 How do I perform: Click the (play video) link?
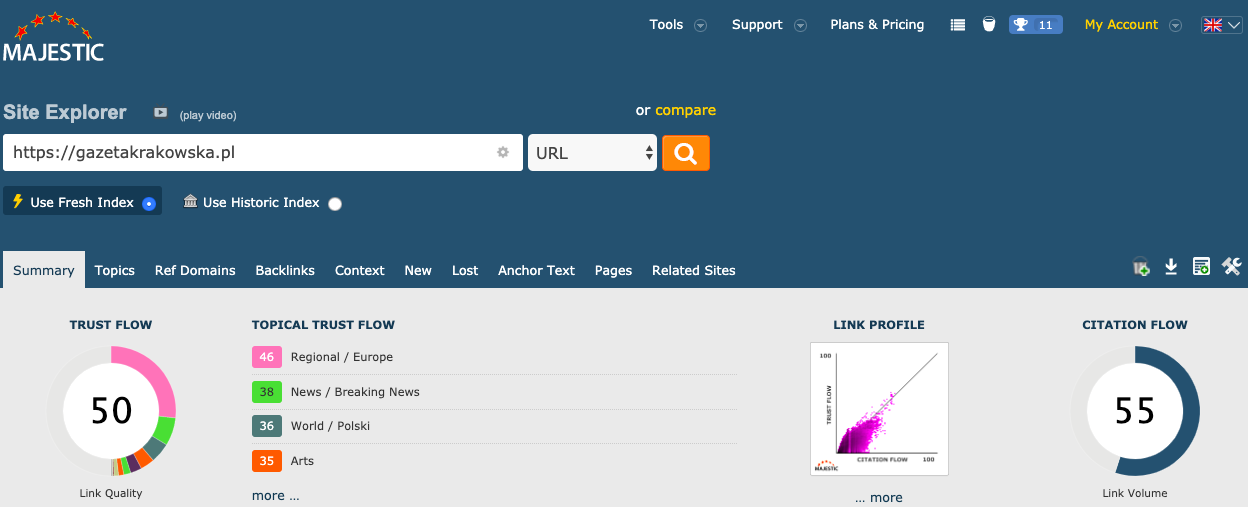point(208,115)
